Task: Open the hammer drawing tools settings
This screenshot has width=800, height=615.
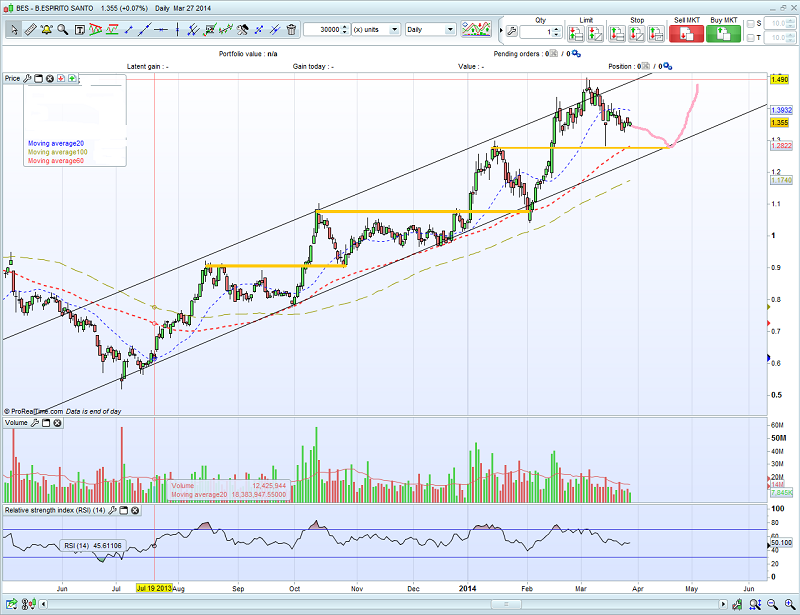Action: (x=242, y=30)
